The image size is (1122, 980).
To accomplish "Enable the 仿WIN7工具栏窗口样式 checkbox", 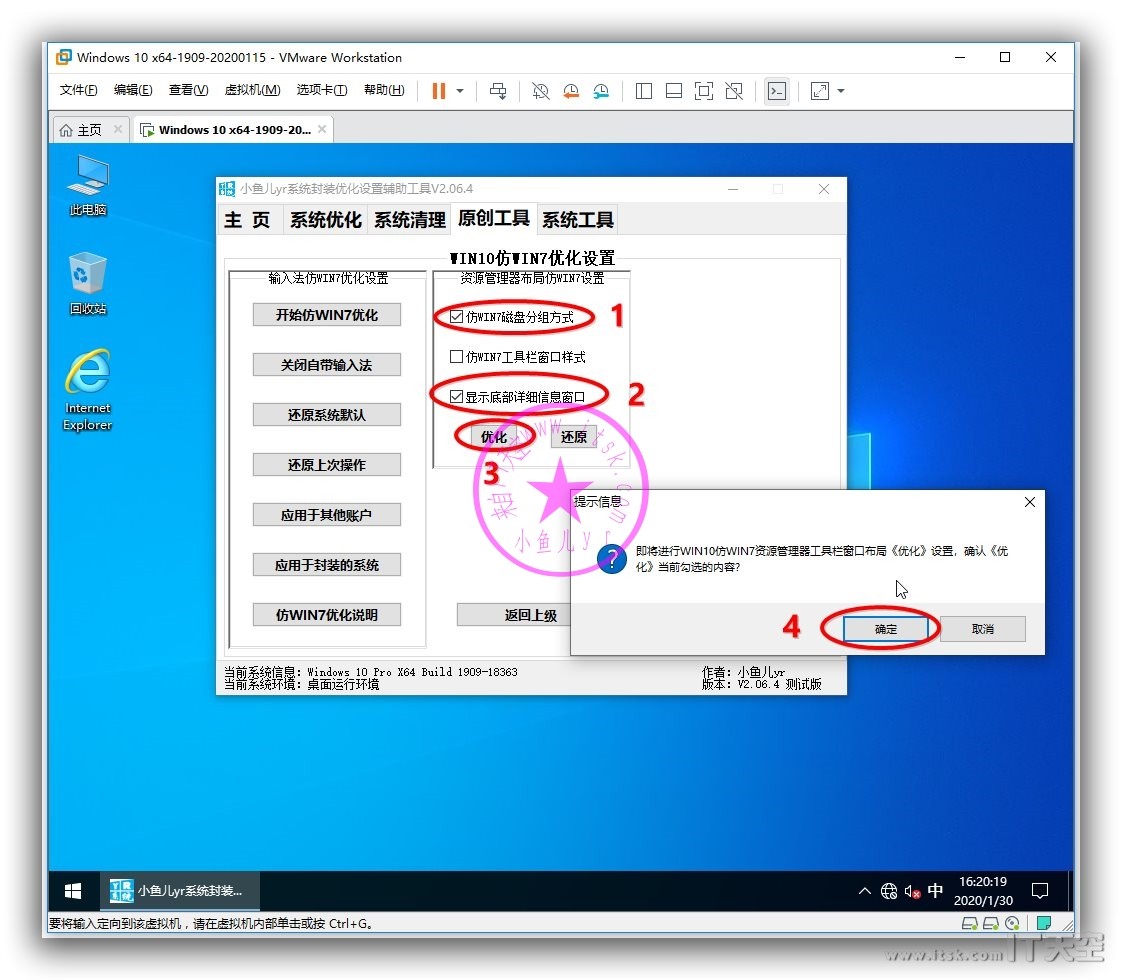I will tap(457, 356).
